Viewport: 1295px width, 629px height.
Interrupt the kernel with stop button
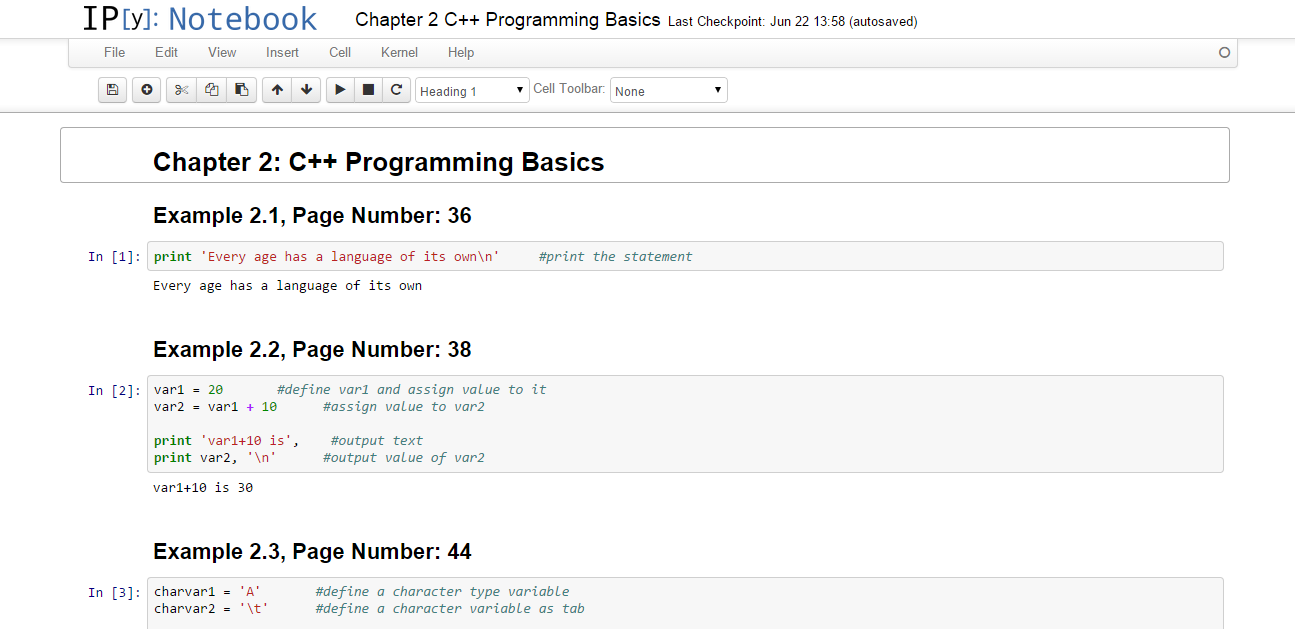point(368,90)
